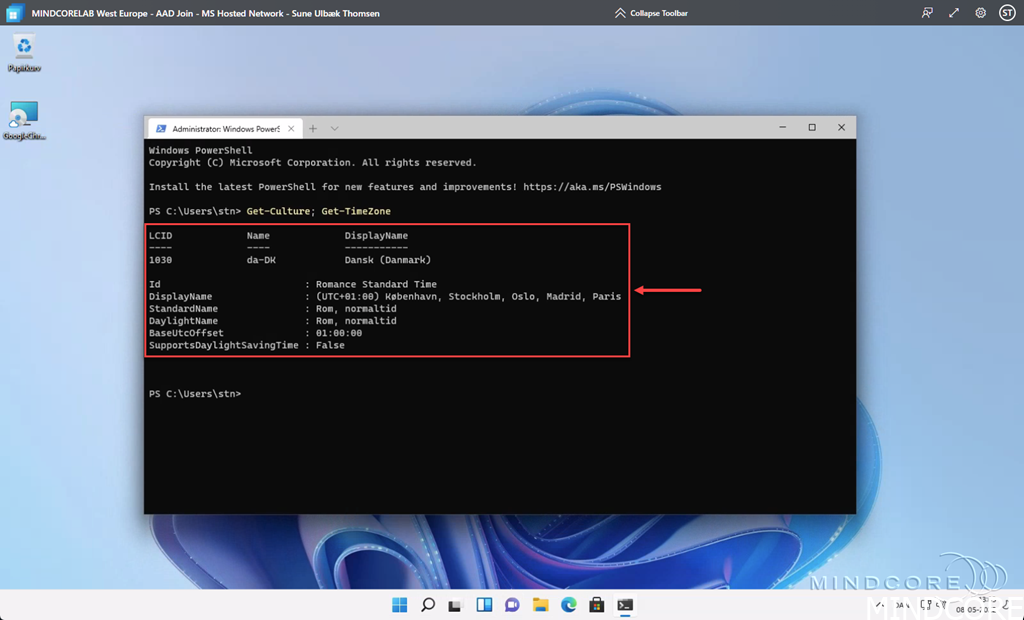Launch Microsoft Edge from taskbar

(x=568, y=605)
